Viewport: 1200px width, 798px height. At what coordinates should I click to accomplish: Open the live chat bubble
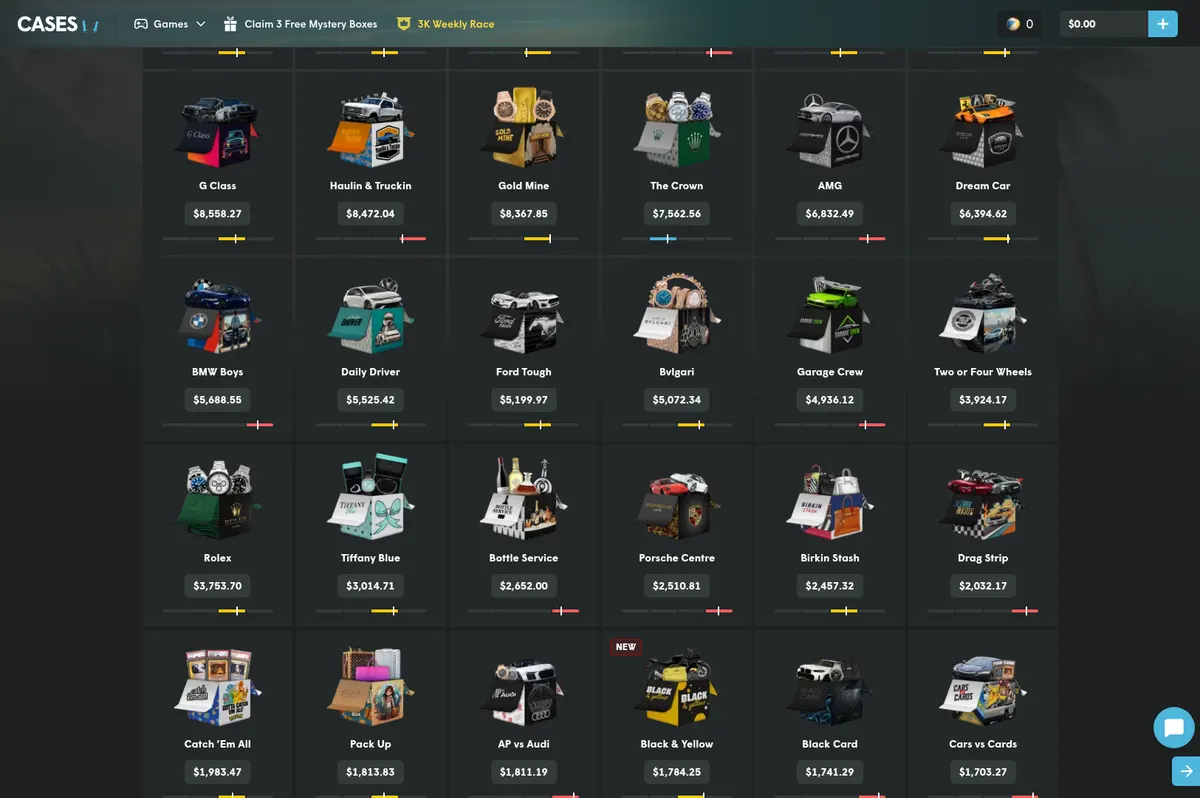1174,727
